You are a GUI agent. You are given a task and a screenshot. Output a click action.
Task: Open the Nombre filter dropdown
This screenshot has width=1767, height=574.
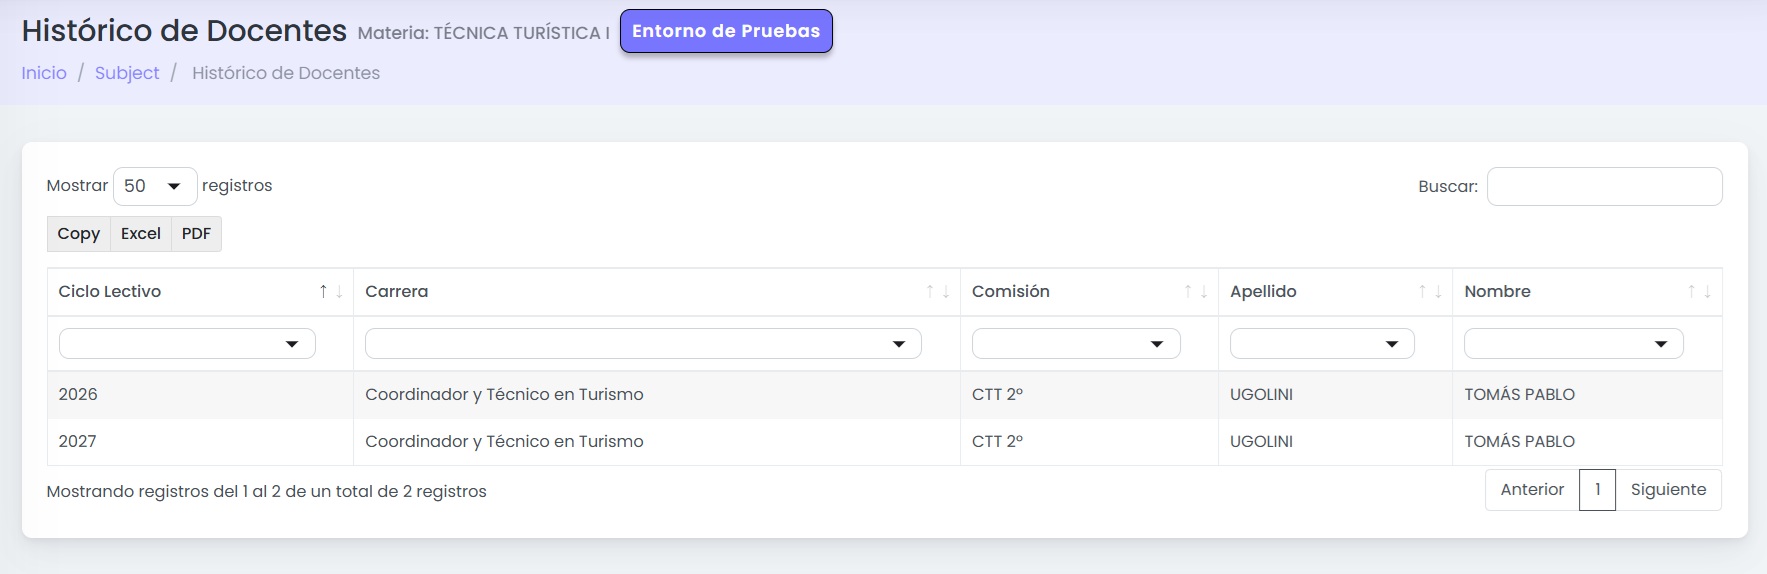tap(1574, 344)
